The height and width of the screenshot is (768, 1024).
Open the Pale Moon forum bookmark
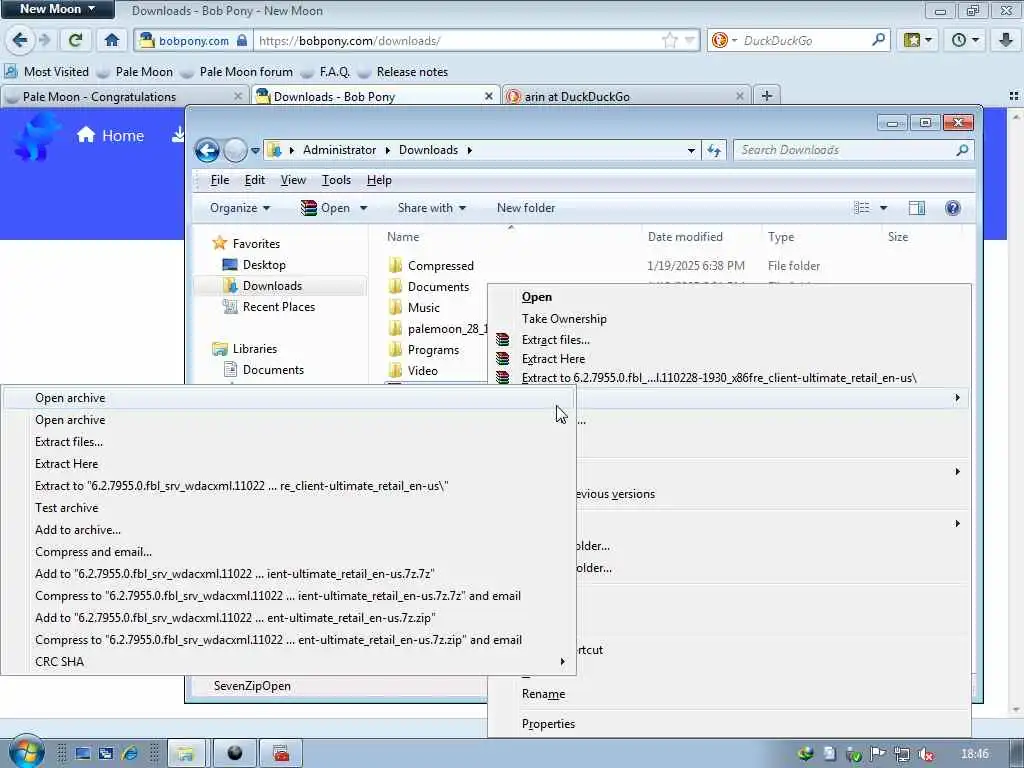pyautogui.click(x=236, y=72)
